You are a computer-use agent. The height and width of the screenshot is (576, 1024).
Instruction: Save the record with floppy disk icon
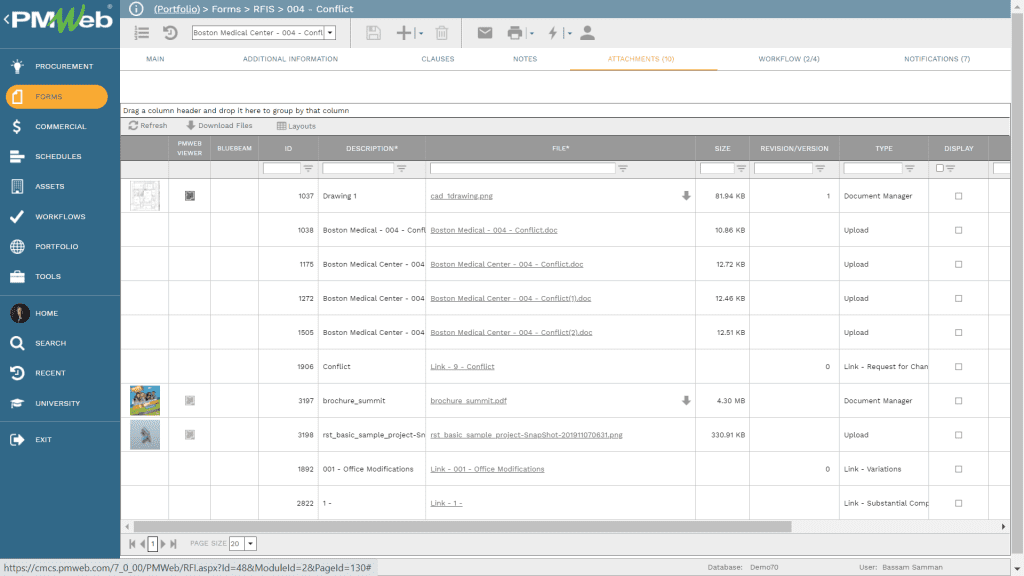point(373,33)
